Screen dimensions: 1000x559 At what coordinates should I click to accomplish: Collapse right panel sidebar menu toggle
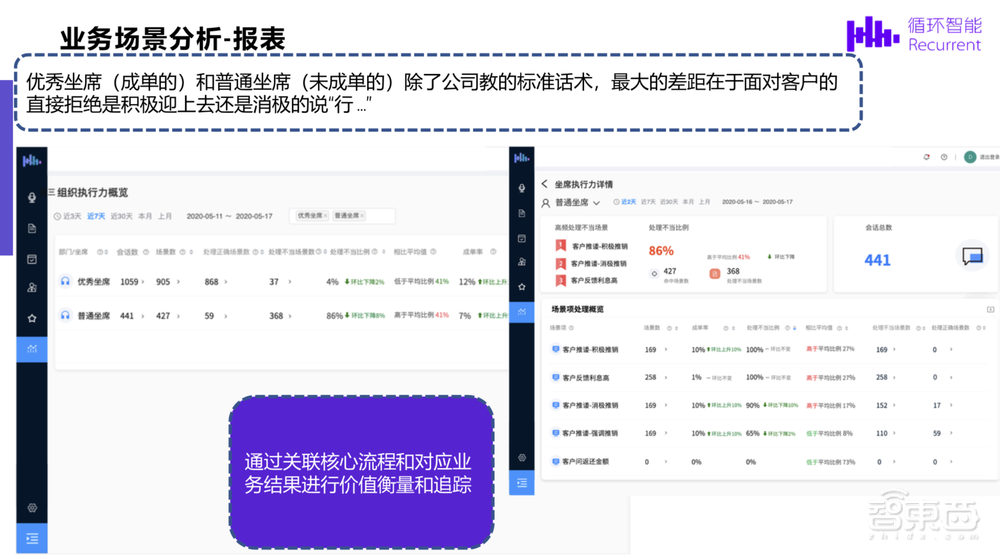pos(522,483)
